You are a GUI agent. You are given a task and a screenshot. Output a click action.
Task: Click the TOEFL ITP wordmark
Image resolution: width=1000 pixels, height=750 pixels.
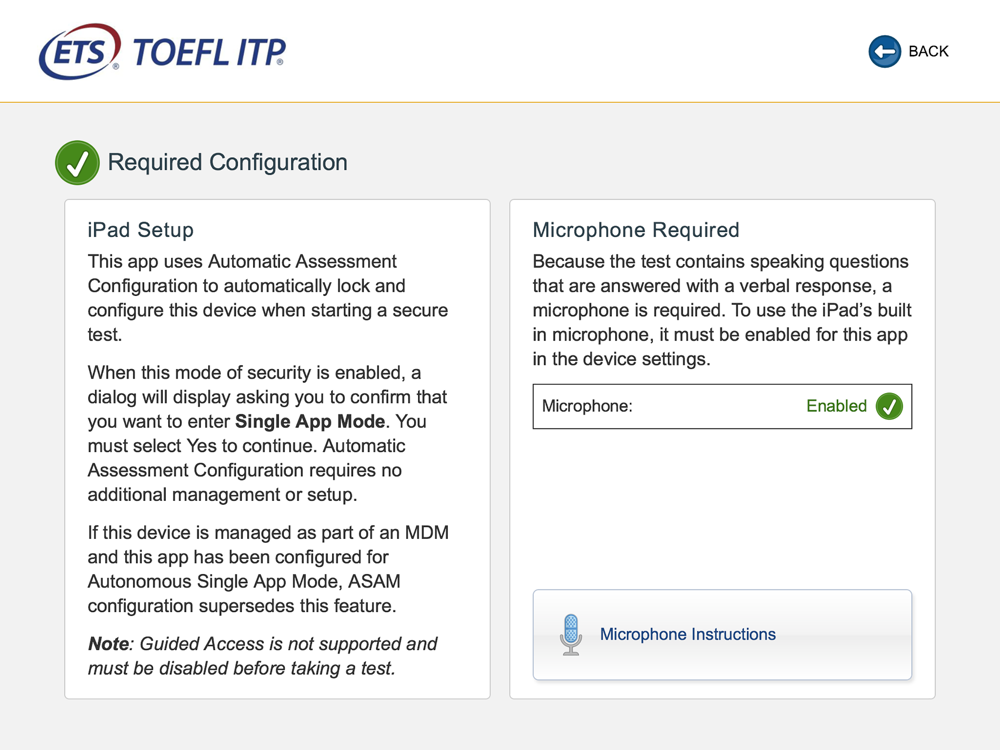coord(209,52)
